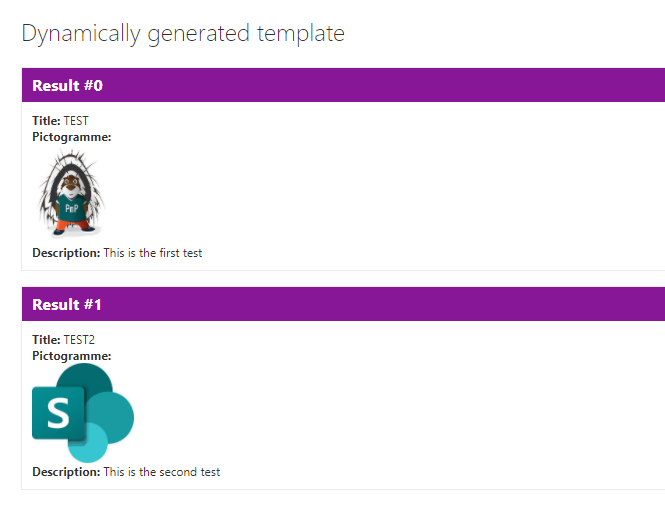Select the Result #0 purple header

click(x=343, y=85)
